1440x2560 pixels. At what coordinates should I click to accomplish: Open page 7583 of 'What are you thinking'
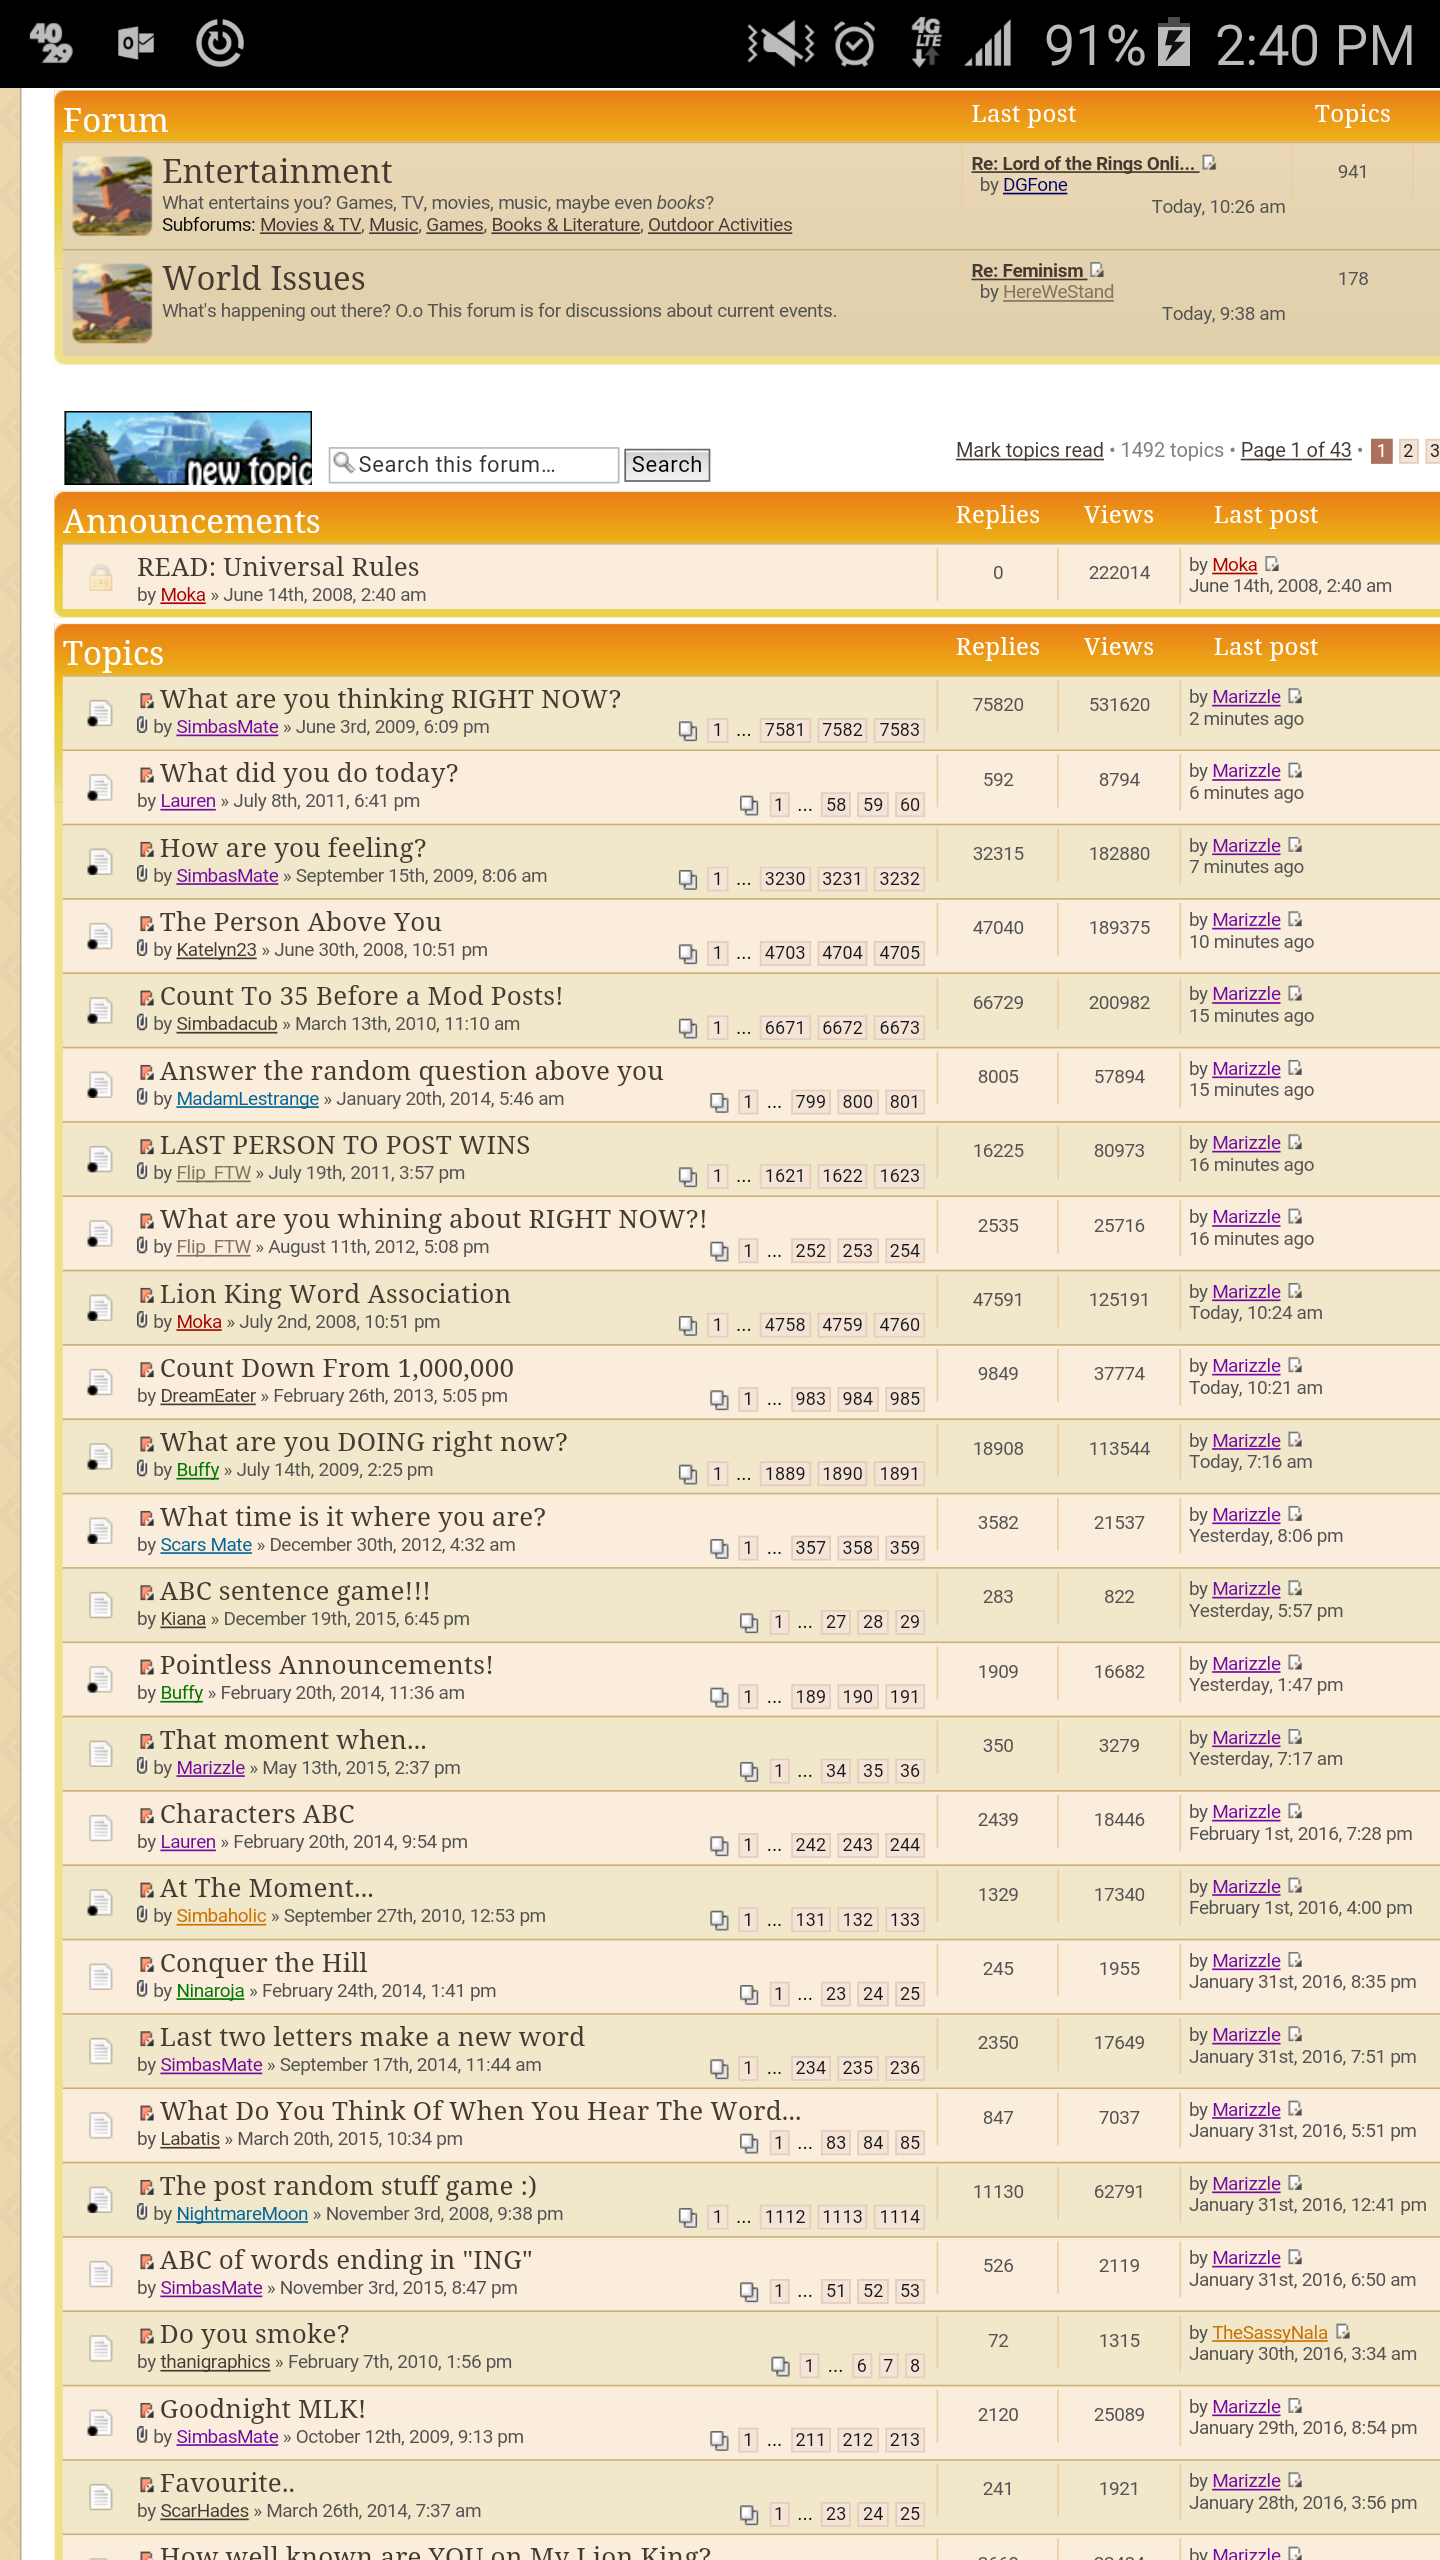899,730
